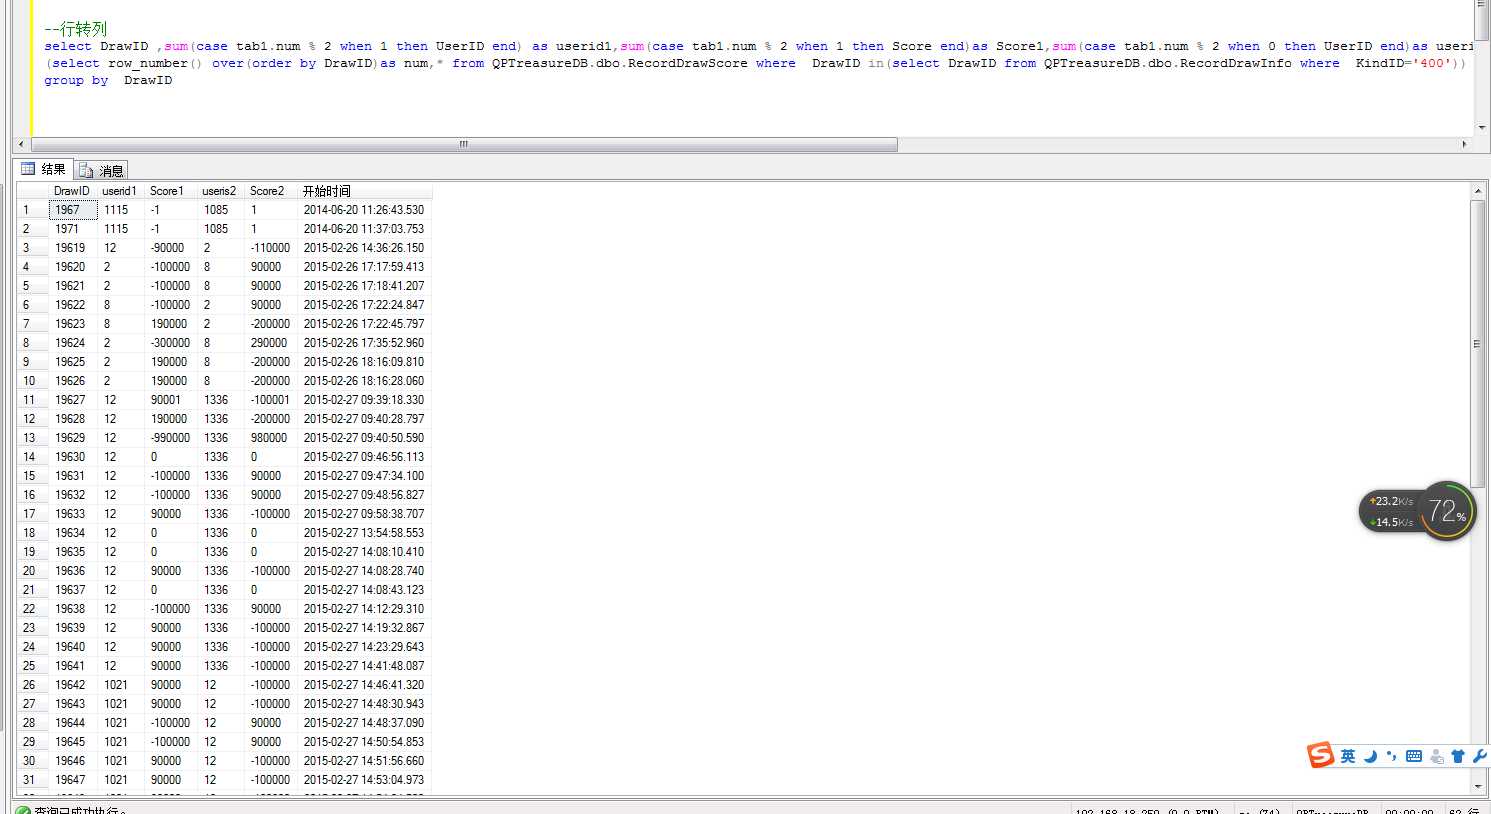Click the --行转列 comment in the editor

pos(76,29)
